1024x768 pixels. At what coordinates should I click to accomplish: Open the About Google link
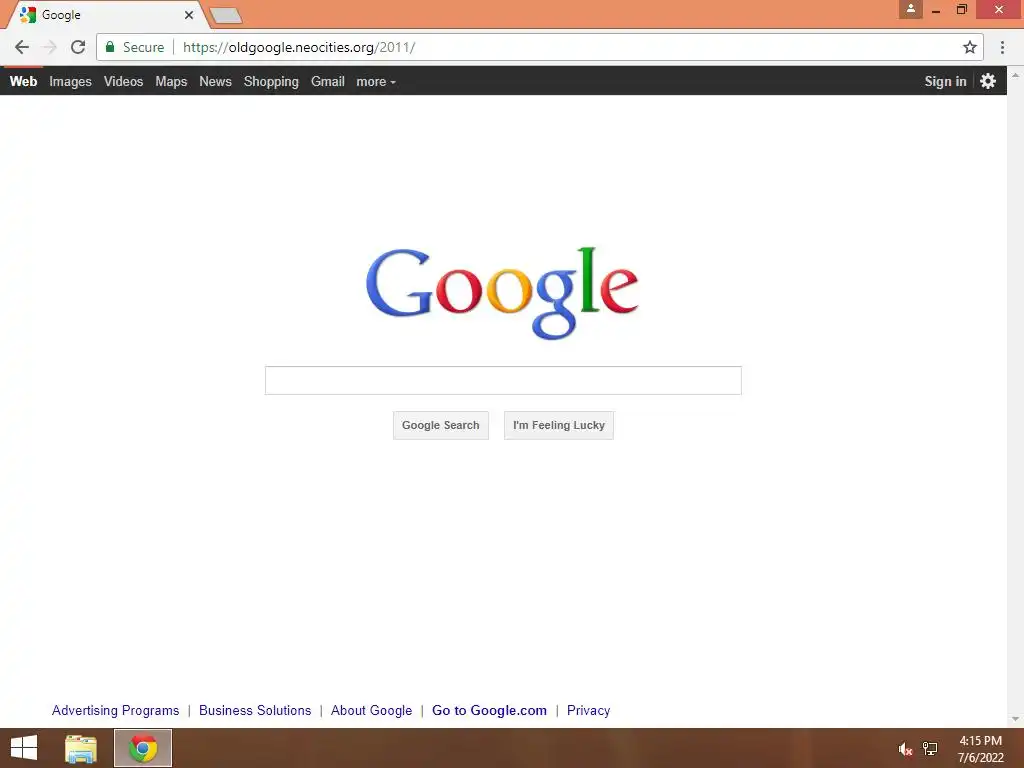coord(372,711)
